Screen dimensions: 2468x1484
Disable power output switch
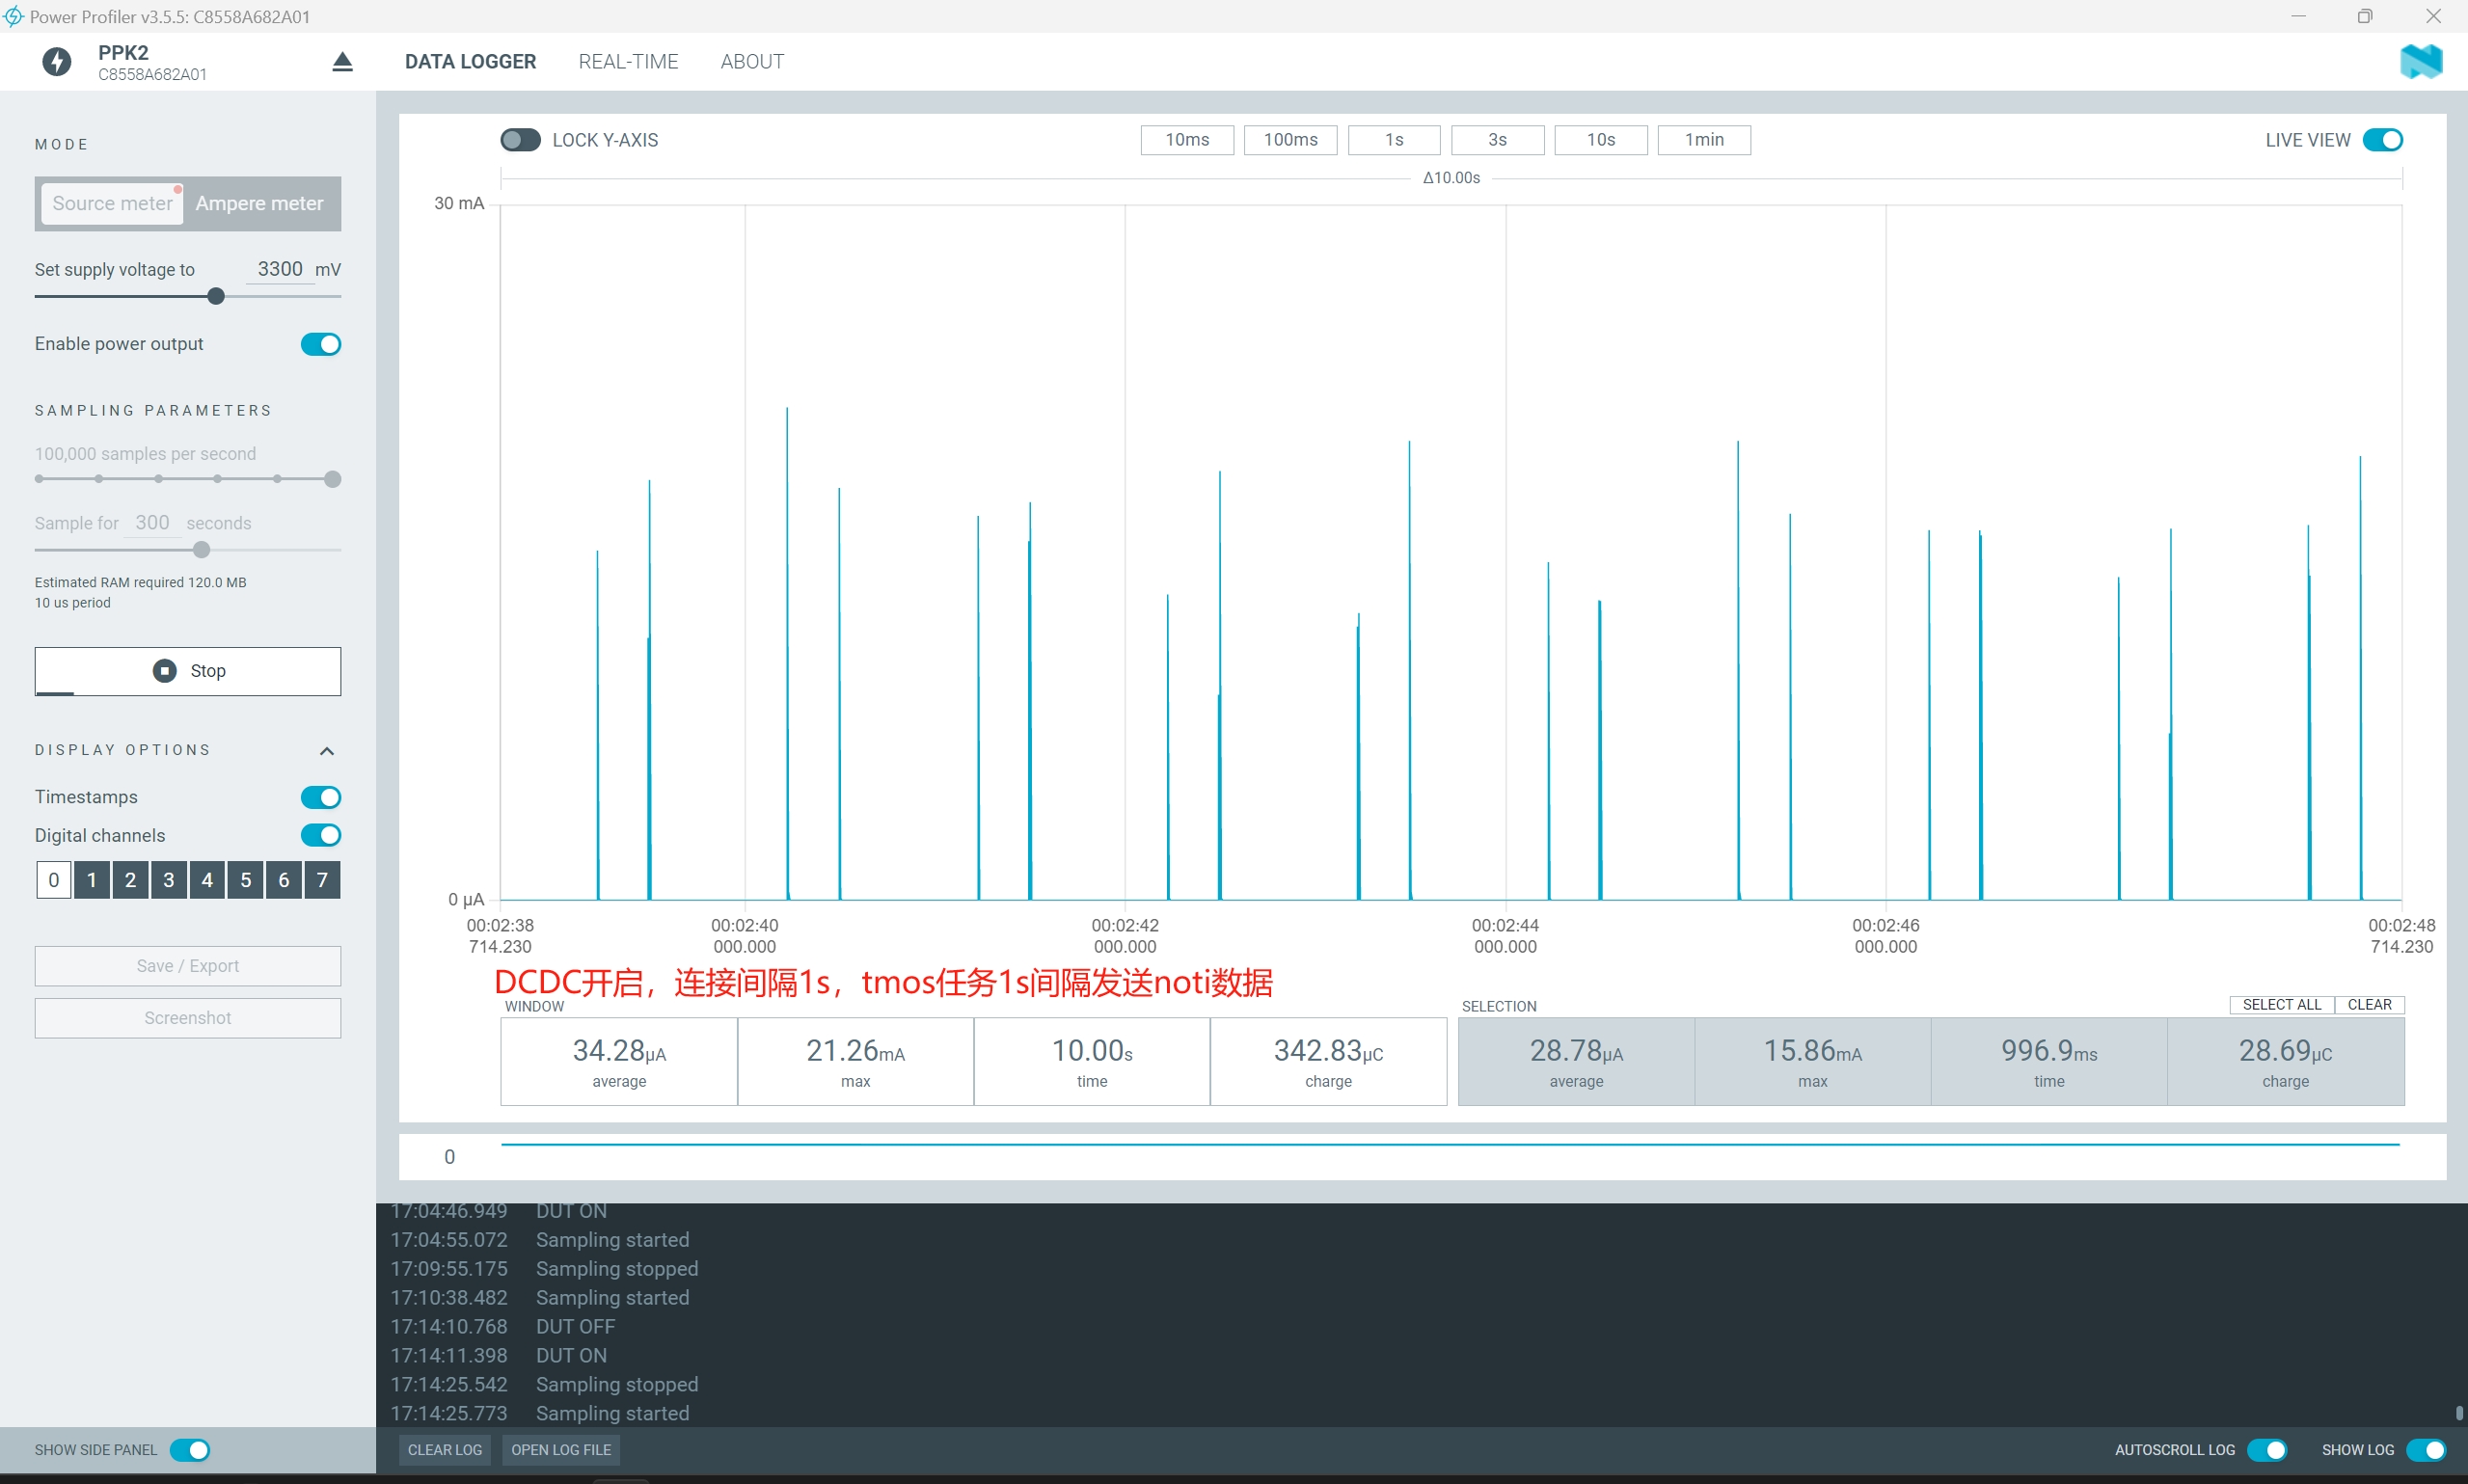(321, 344)
